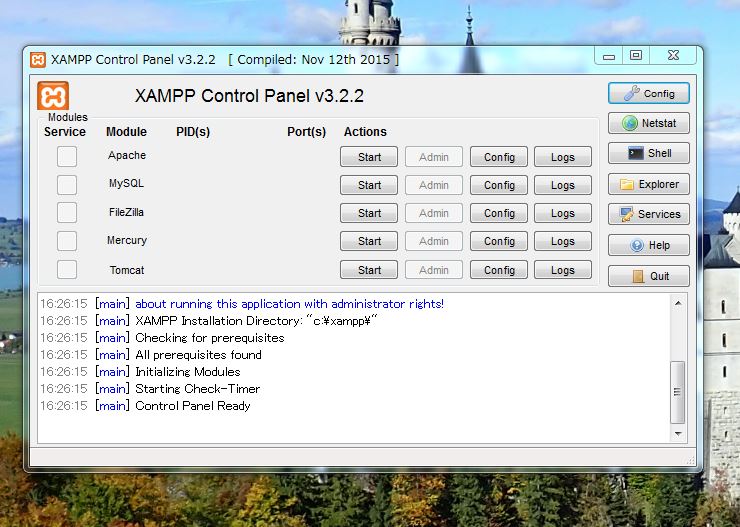Open Help with the question mark icon
Viewport: 740px width, 527px height.
[648, 245]
